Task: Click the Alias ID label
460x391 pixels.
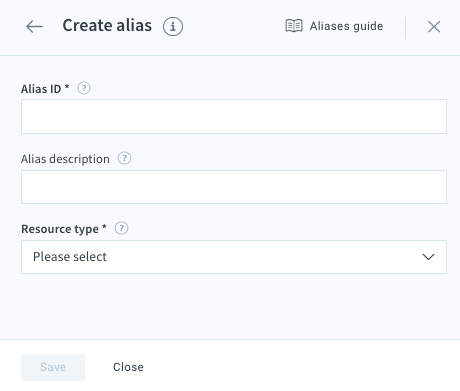Action: pyautogui.click(x=45, y=89)
